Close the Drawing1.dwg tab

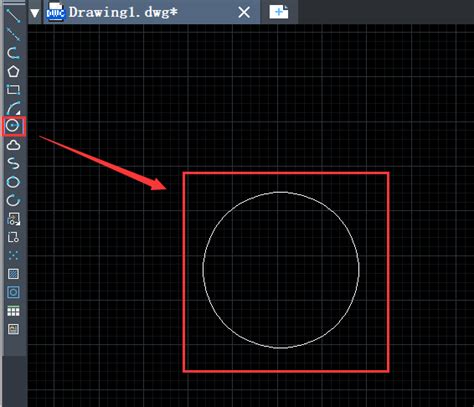244,13
